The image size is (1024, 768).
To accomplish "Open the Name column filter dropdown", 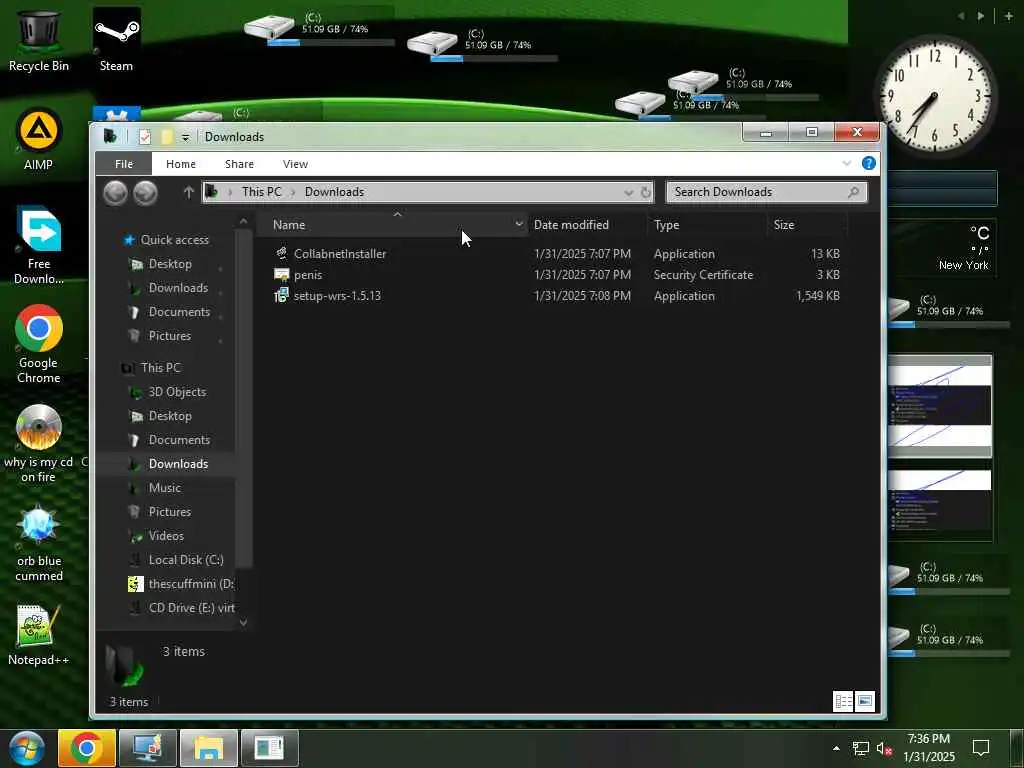I will (x=519, y=225).
